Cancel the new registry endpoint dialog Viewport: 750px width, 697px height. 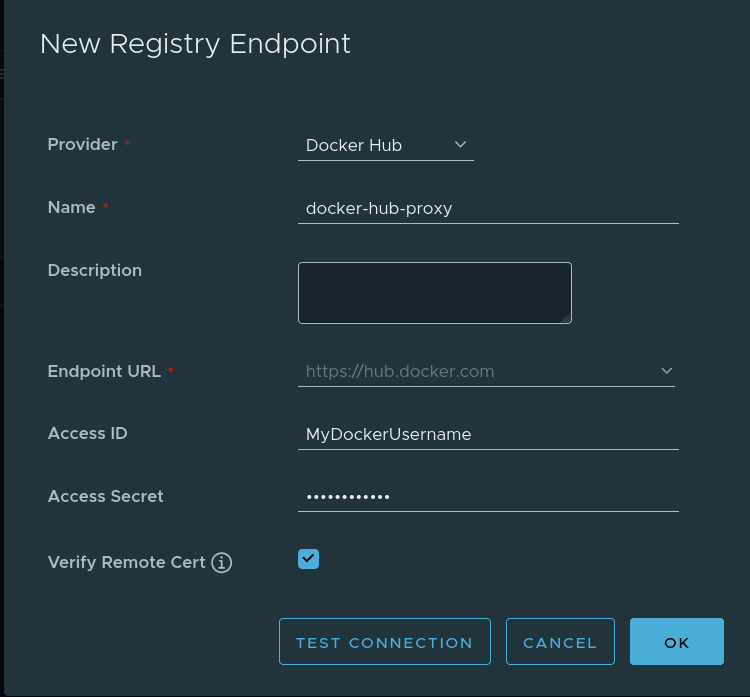point(560,642)
